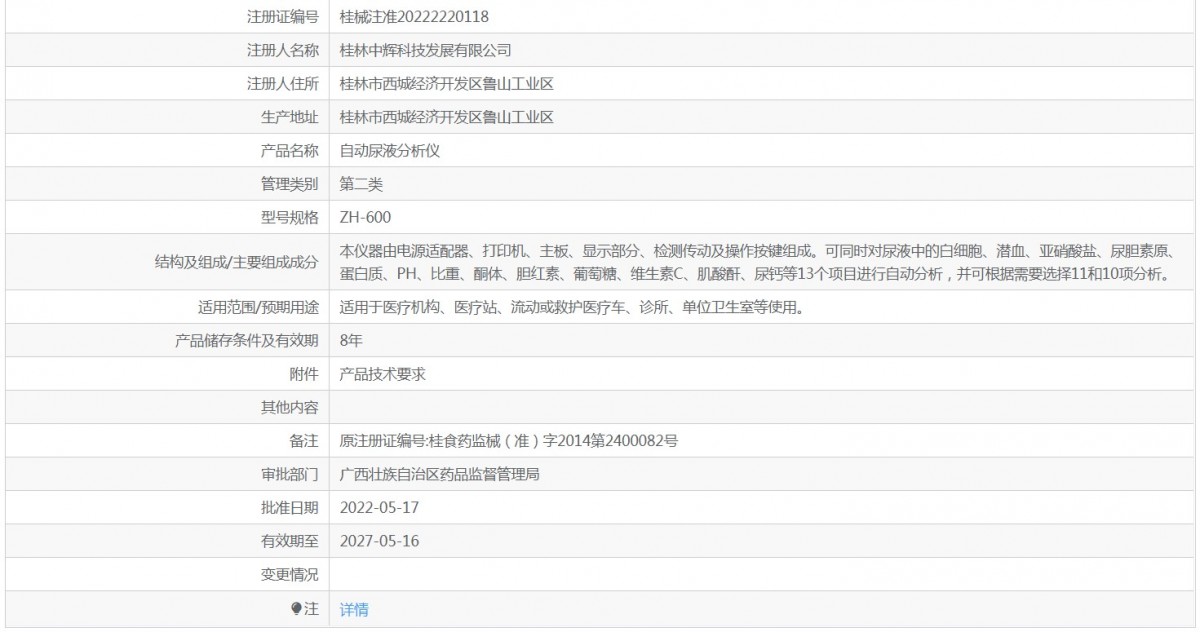Select the 结构及组成/主要组成成分 label
1200x632 pixels.
click(x=235, y=262)
